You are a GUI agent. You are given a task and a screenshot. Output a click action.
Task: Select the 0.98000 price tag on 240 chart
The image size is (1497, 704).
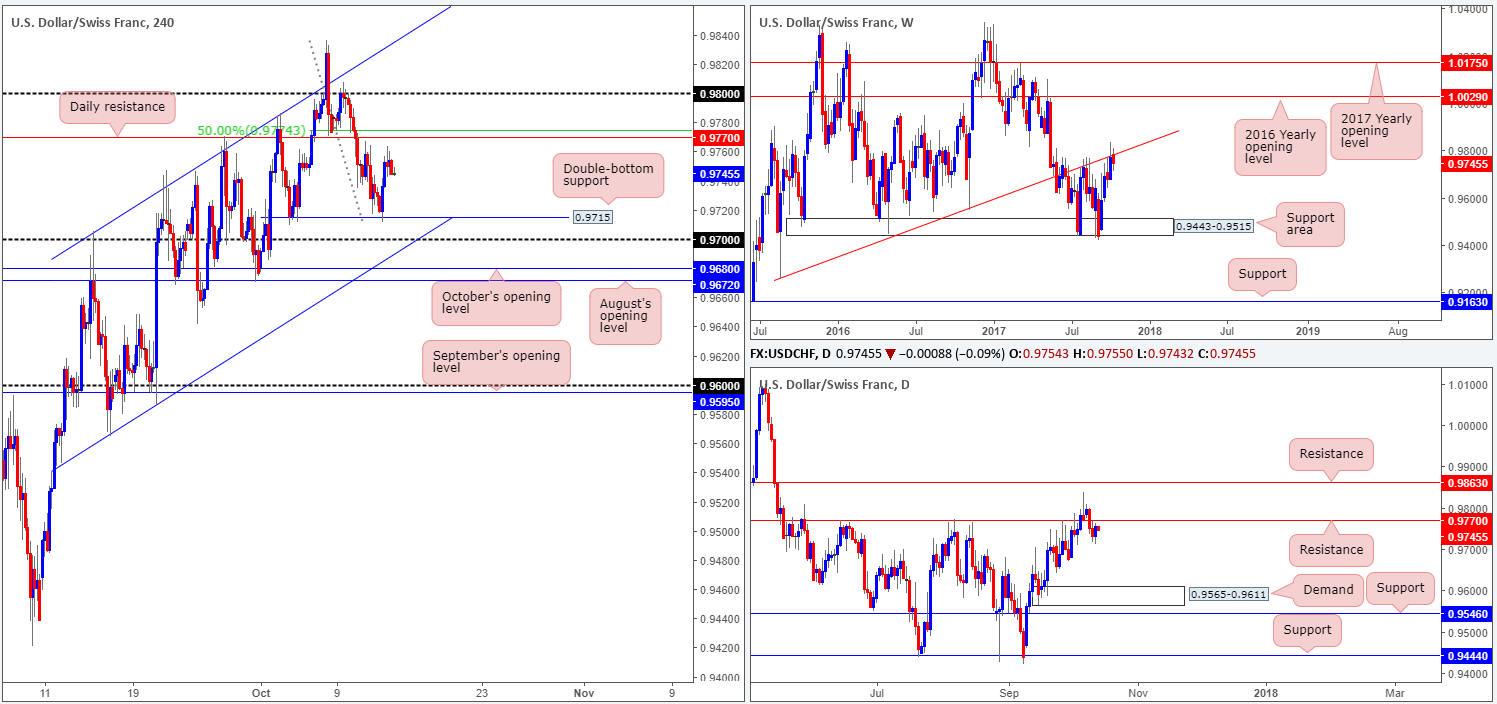pyautogui.click(x=717, y=94)
